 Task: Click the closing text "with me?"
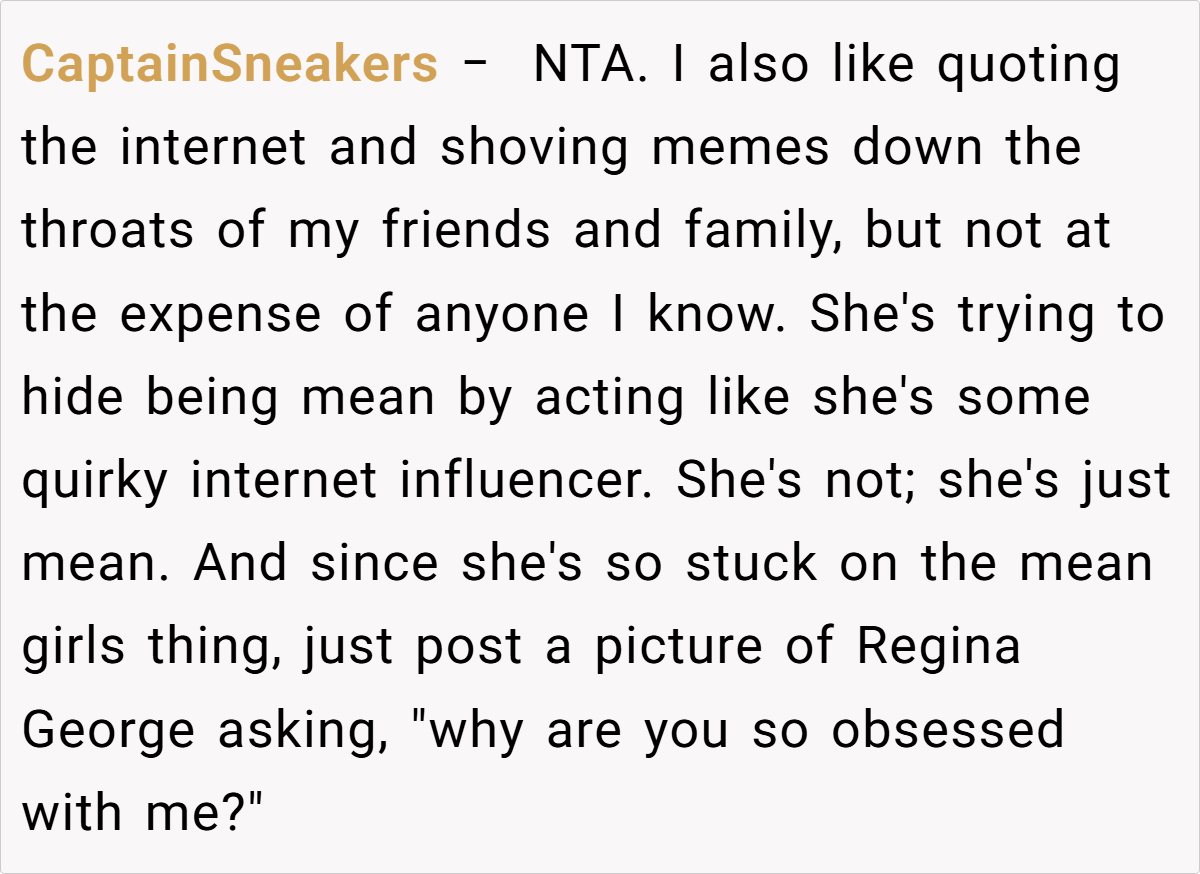141,812
